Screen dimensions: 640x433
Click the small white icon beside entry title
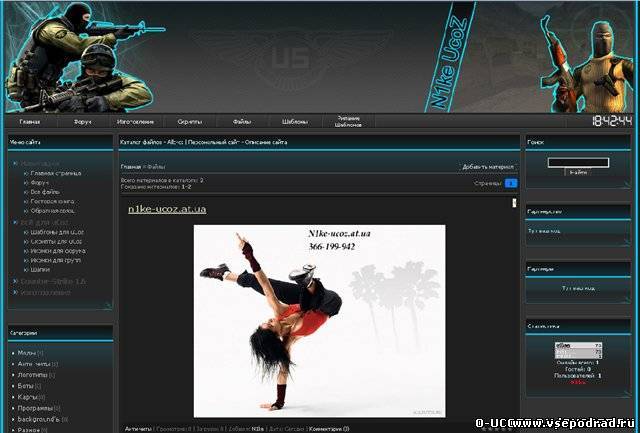pos(514,203)
